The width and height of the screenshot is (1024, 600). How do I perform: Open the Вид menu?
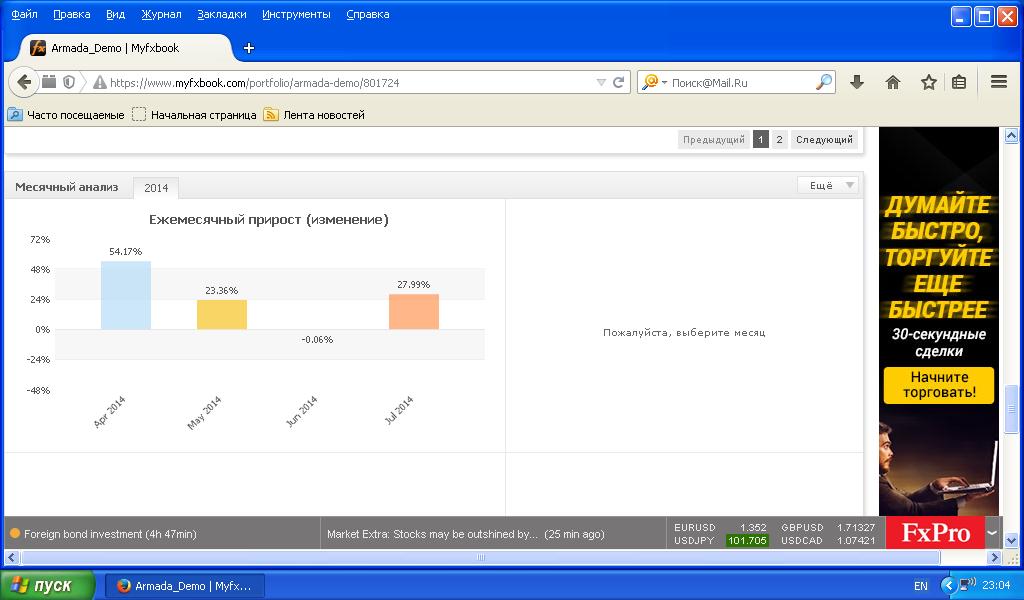pos(116,14)
